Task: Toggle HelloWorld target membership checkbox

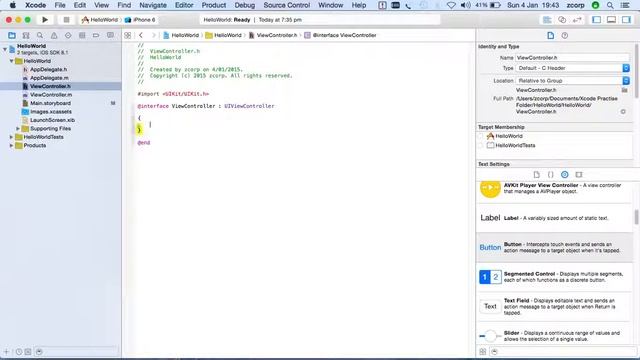Action: [480, 136]
